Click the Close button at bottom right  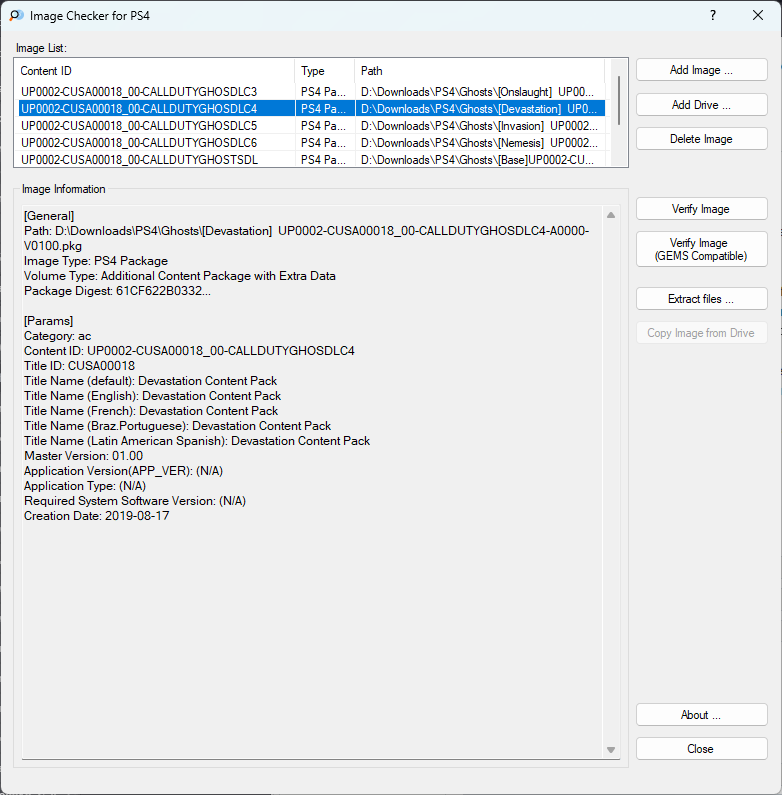coord(701,749)
